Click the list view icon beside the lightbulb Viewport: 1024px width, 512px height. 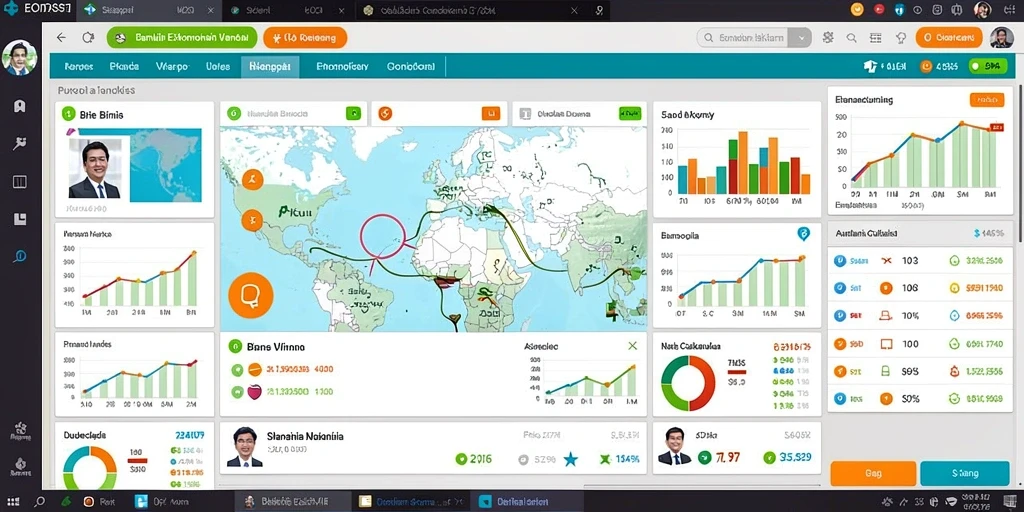pyautogui.click(x=876, y=38)
